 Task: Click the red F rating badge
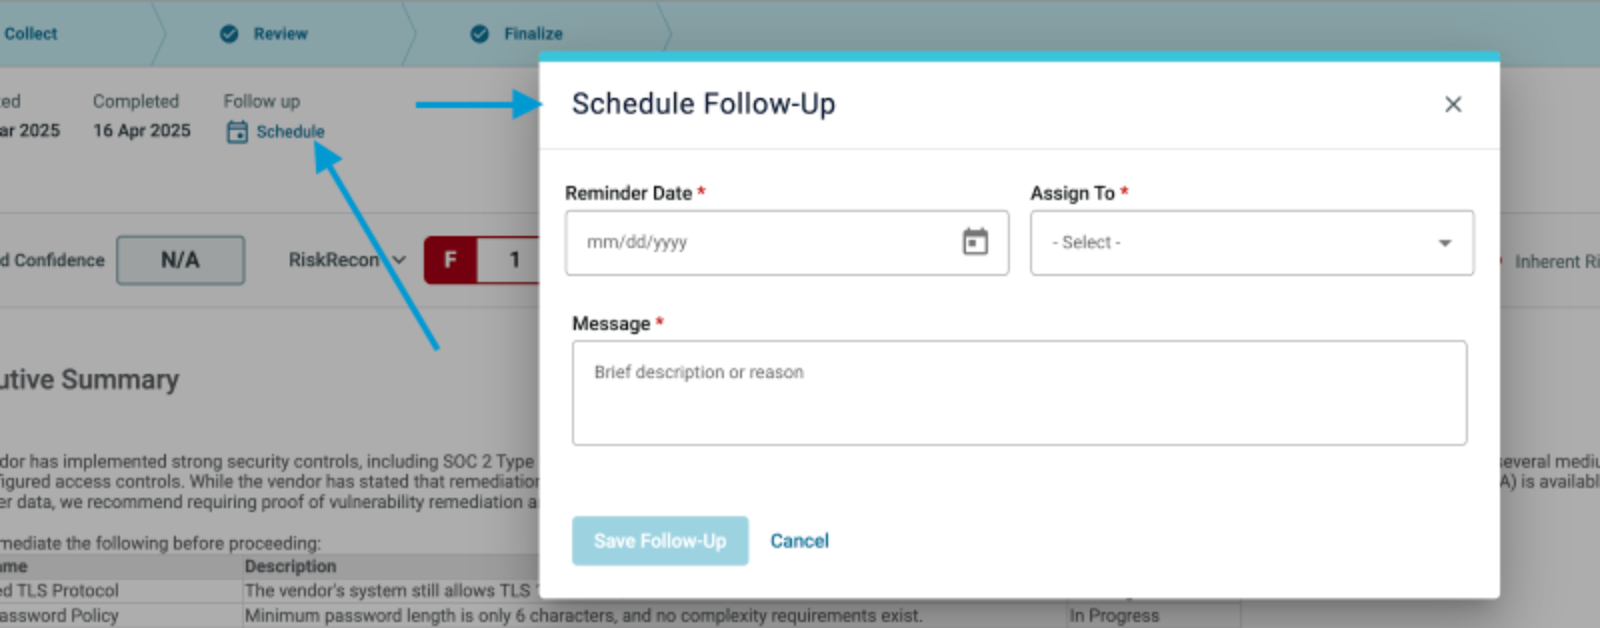451,260
